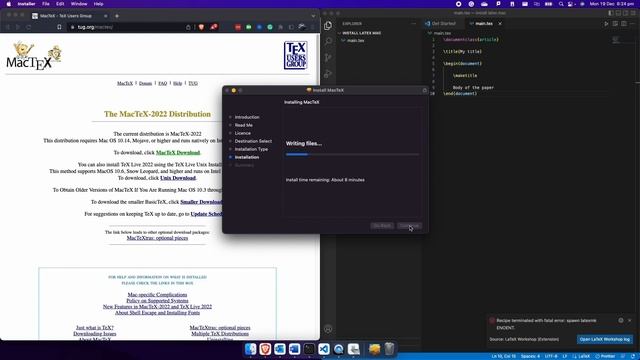This screenshot has height=360, width=640.
Task: Open QuickTime Player from the Dock
Action: click(338, 349)
